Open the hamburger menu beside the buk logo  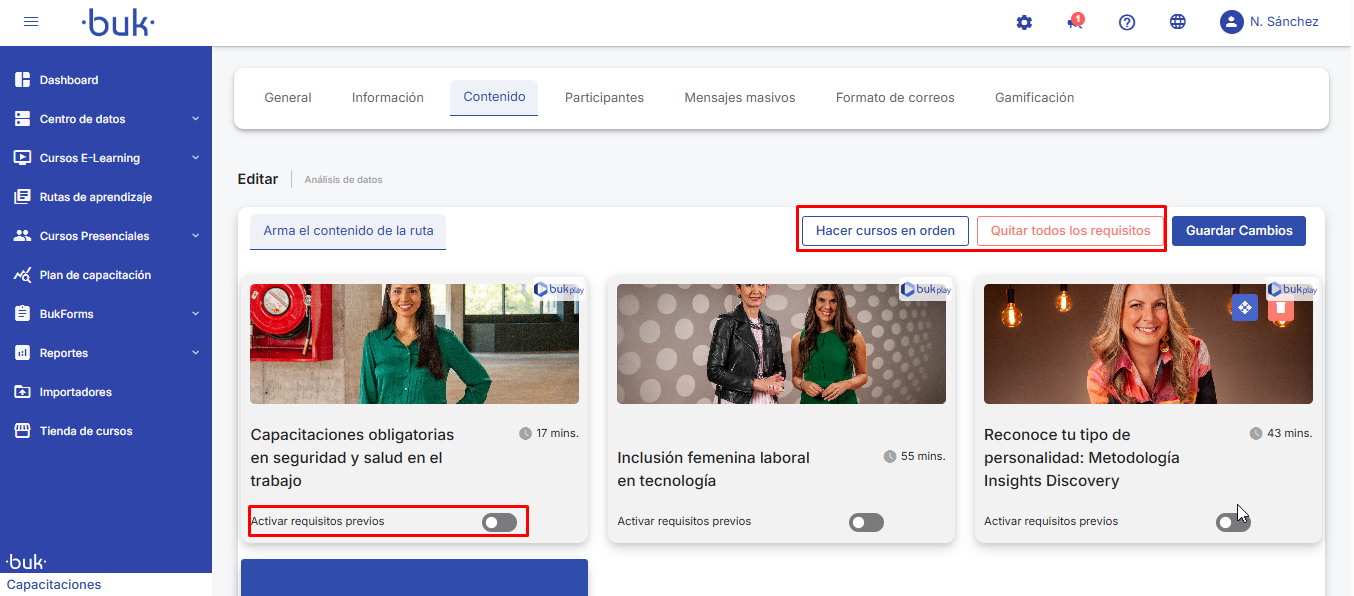coord(31,22)
